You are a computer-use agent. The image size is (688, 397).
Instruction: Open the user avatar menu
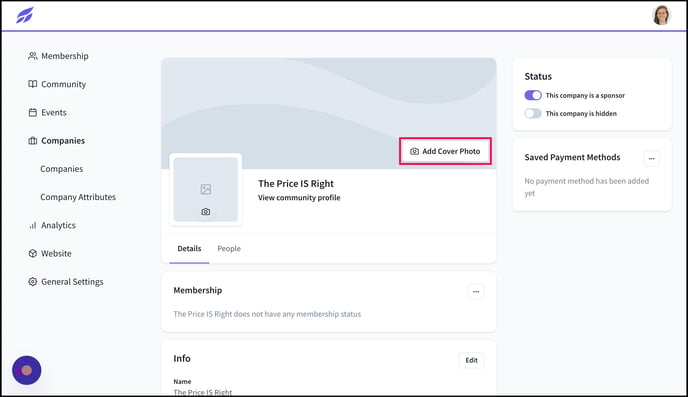[661, 15]
